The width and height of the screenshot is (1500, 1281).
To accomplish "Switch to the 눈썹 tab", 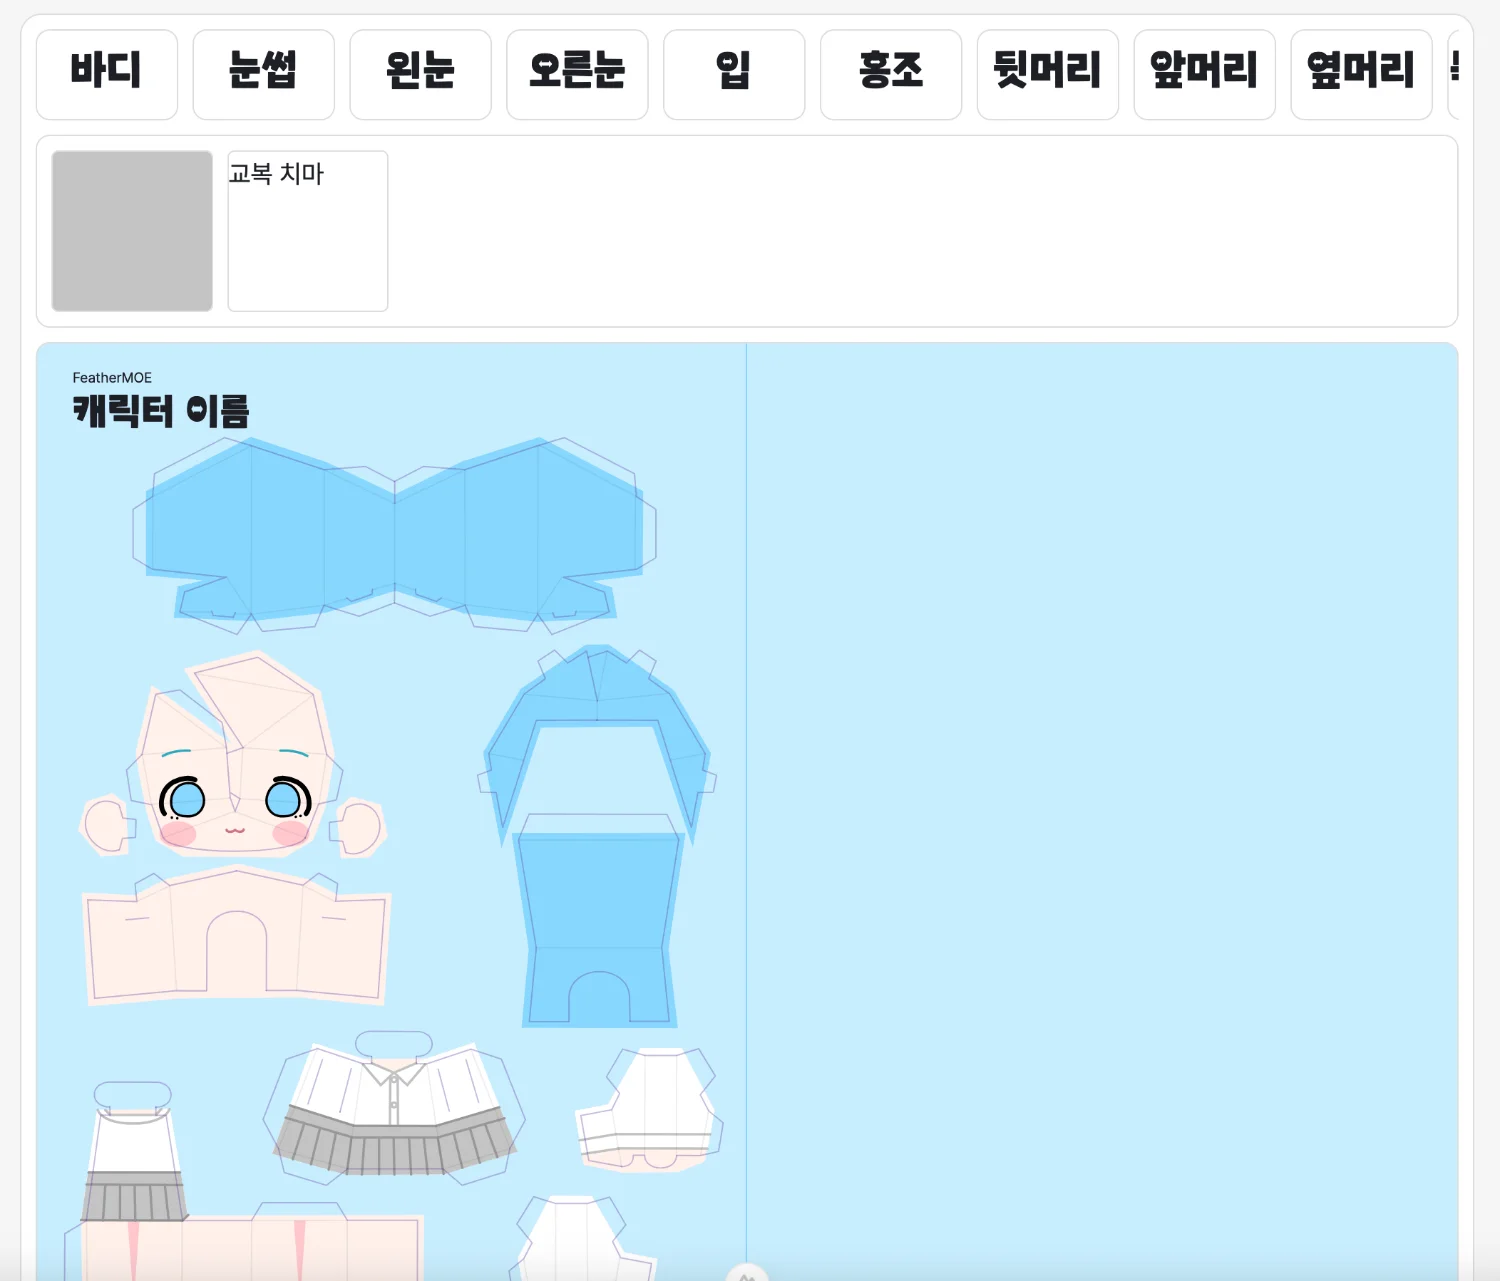I will 263,75.
